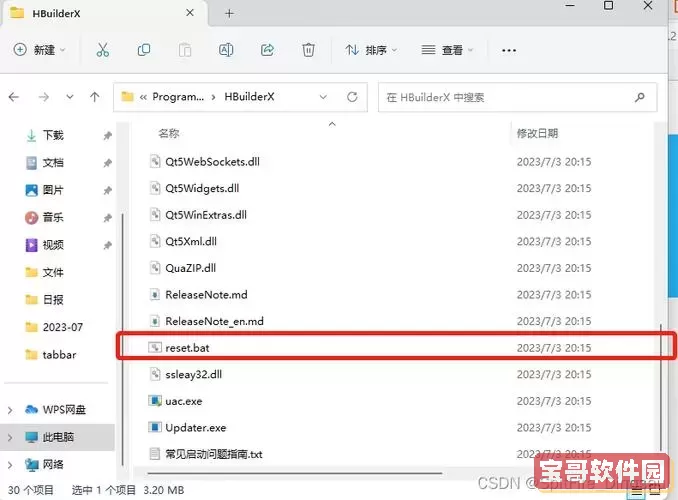The width and height of the screenshot is (678, 500).
Task: Select file reset.bat
Action: (187, 348)
